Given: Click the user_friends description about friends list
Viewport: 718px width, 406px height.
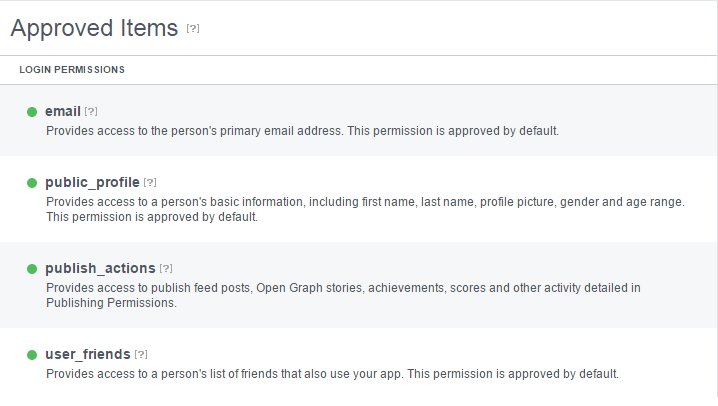Looking at the screenshot, I should click(332, 375).
